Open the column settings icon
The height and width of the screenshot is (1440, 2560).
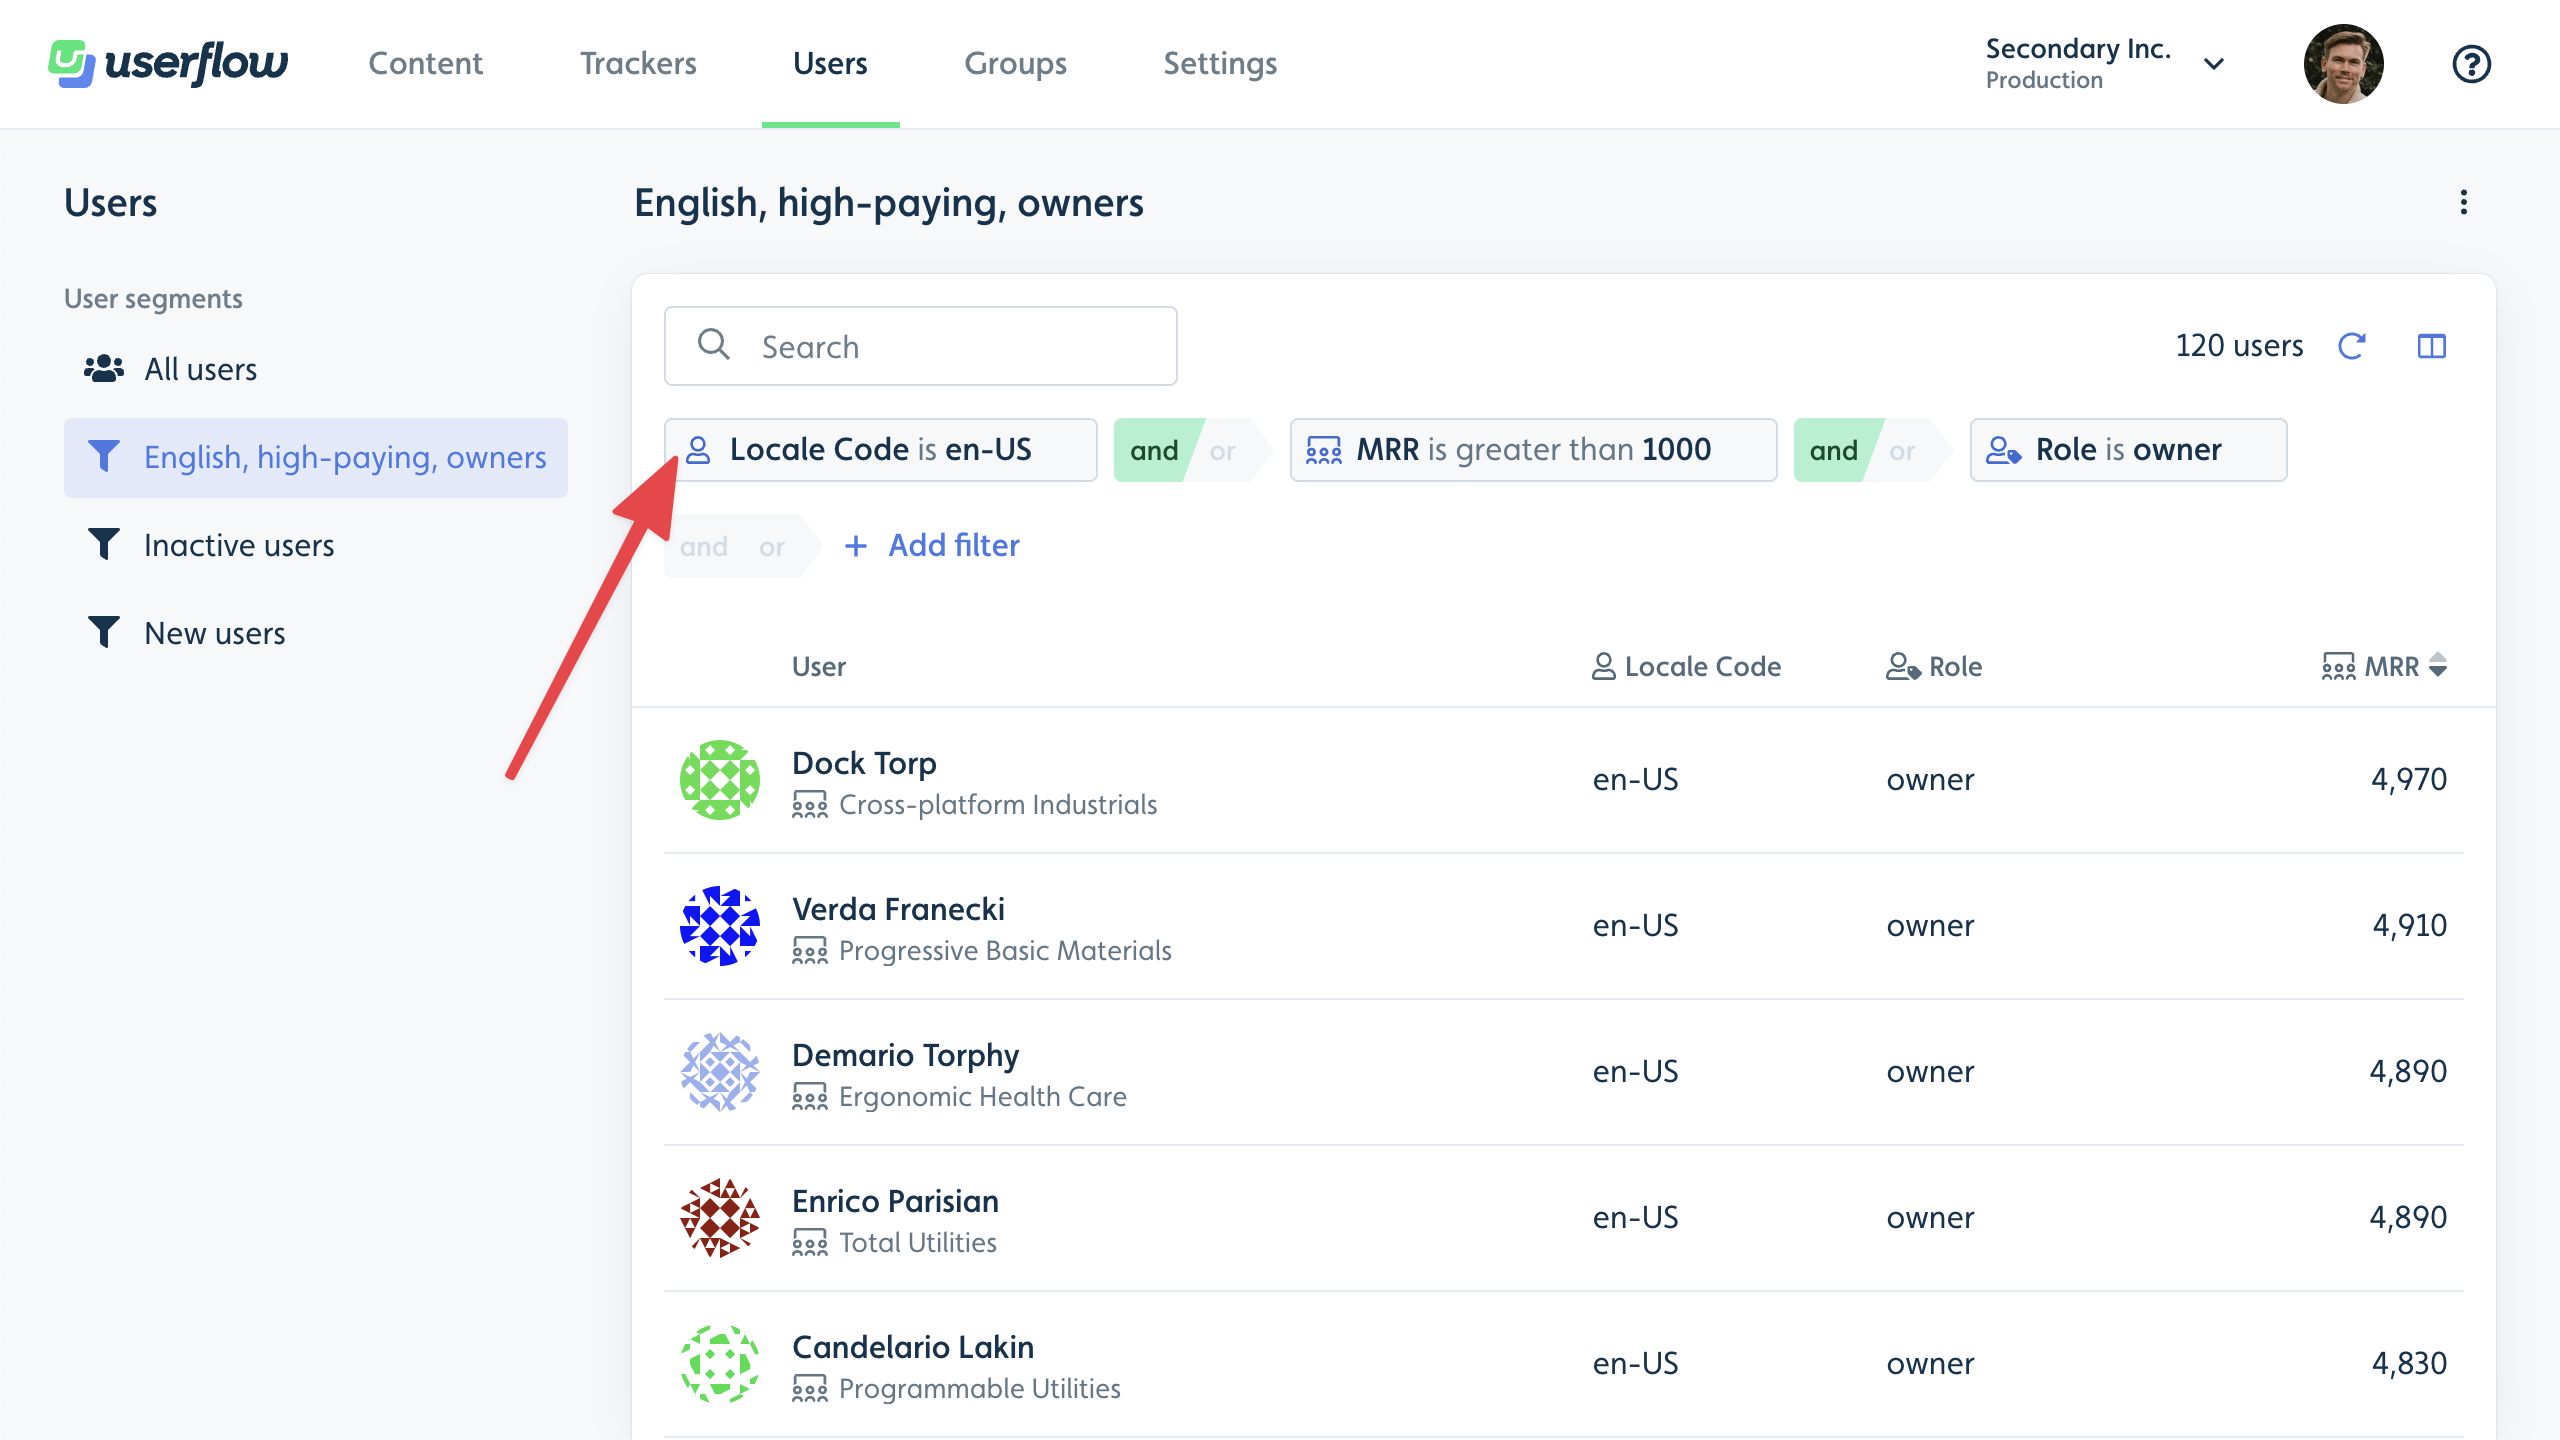pyautogui.click(x=2431, y=346)
